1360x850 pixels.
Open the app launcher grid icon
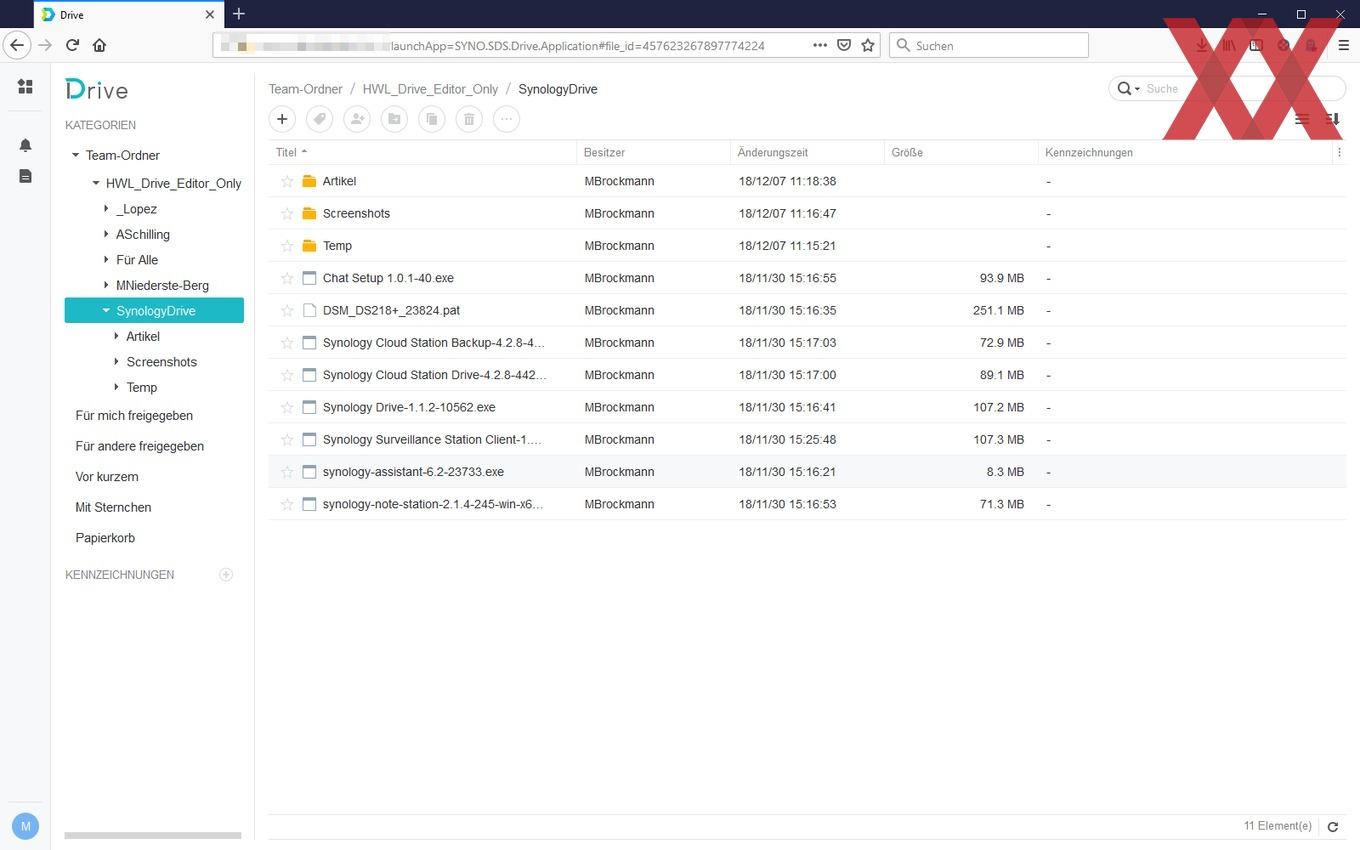(25, 87)
